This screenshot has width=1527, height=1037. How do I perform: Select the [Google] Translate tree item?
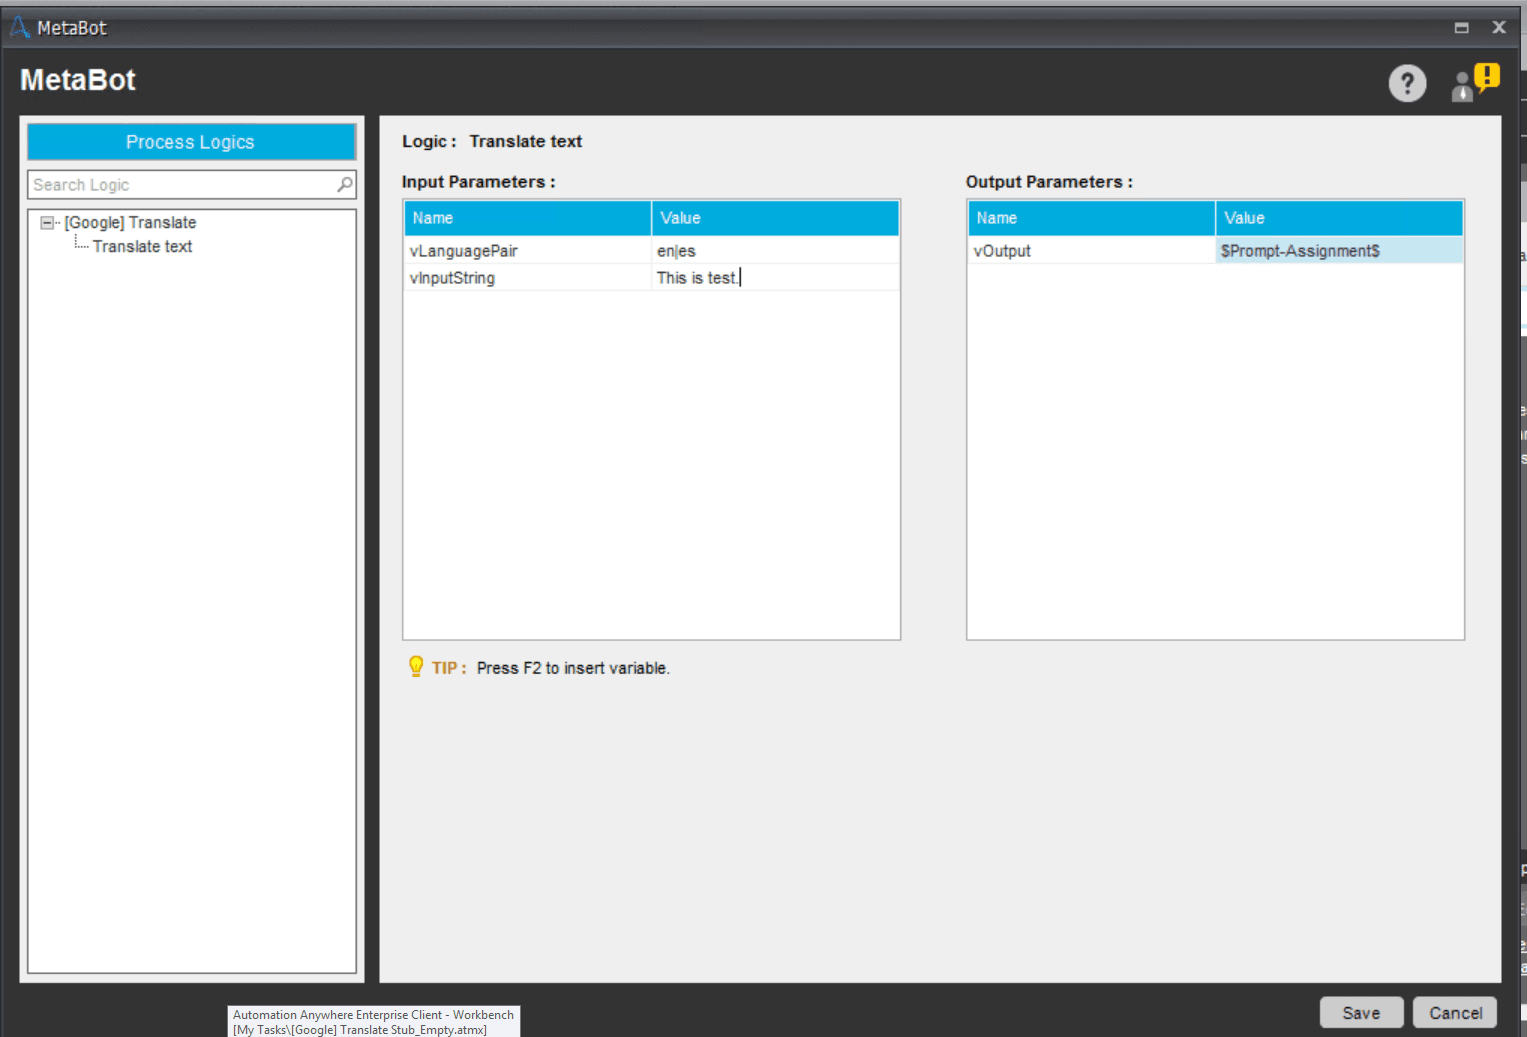click(130, 223)
